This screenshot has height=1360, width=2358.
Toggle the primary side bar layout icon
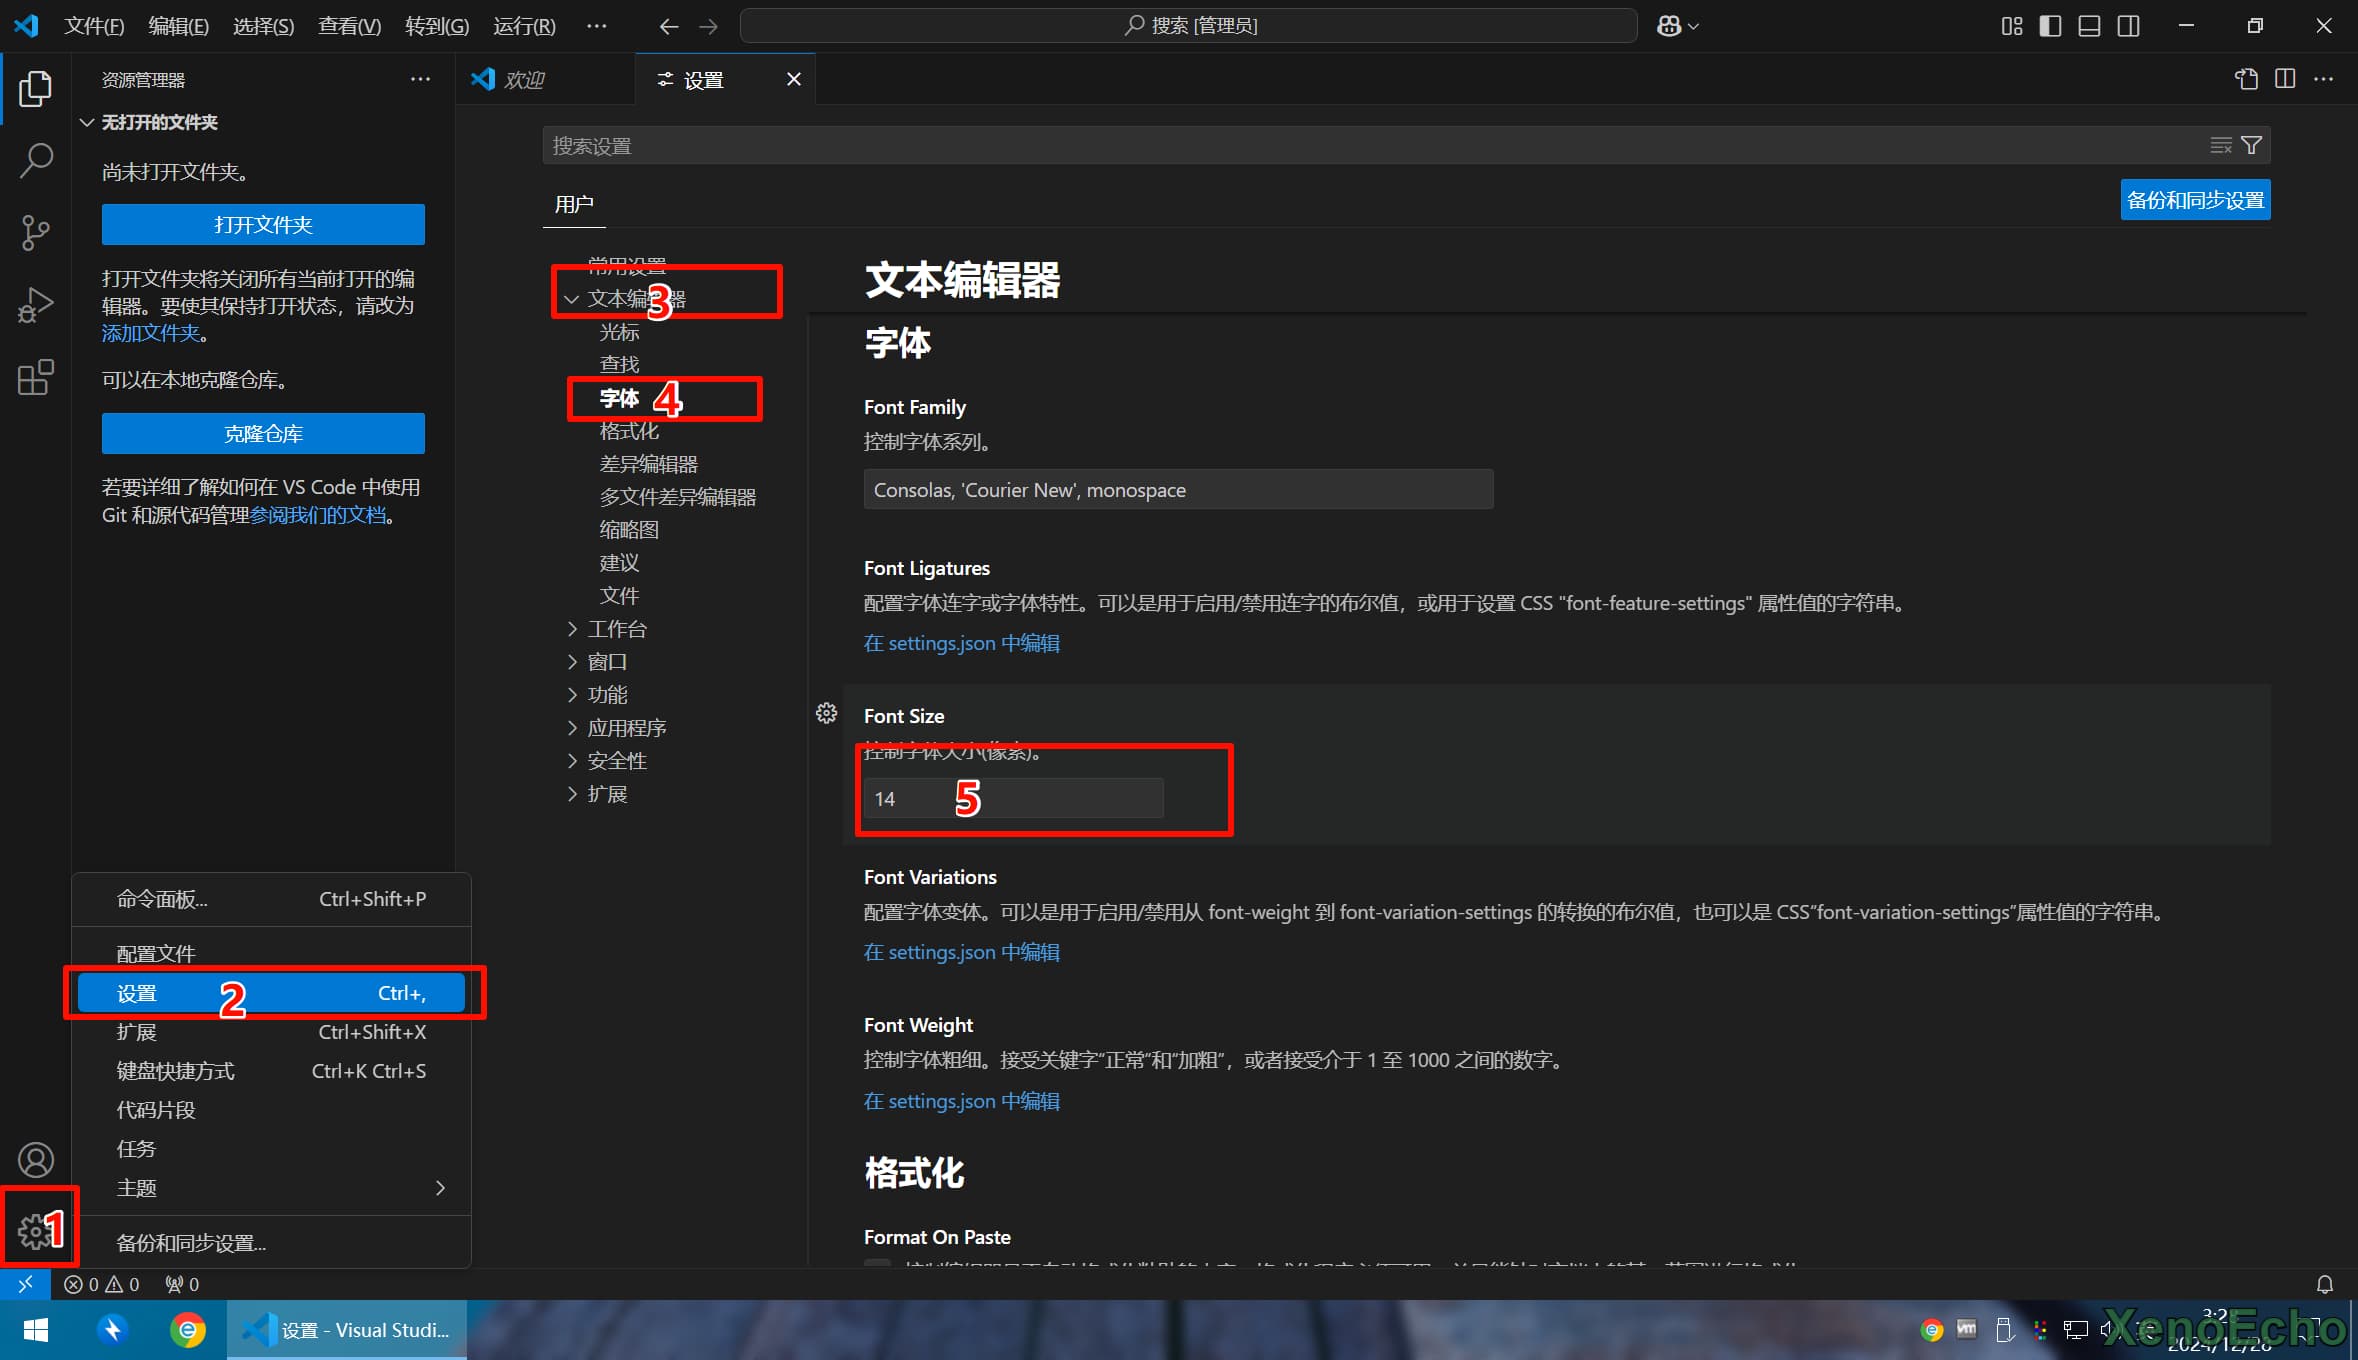pyautogui.click(x=2050, y=26)
